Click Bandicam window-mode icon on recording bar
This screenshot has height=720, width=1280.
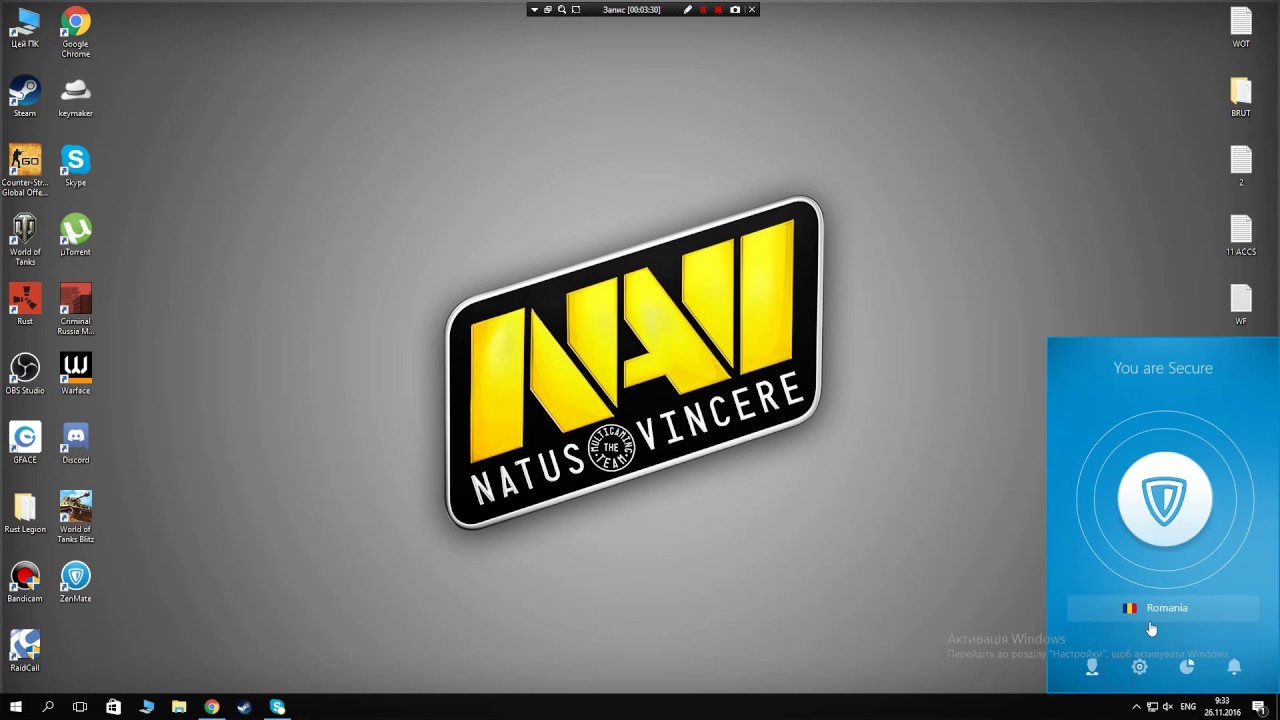point(547,10)
